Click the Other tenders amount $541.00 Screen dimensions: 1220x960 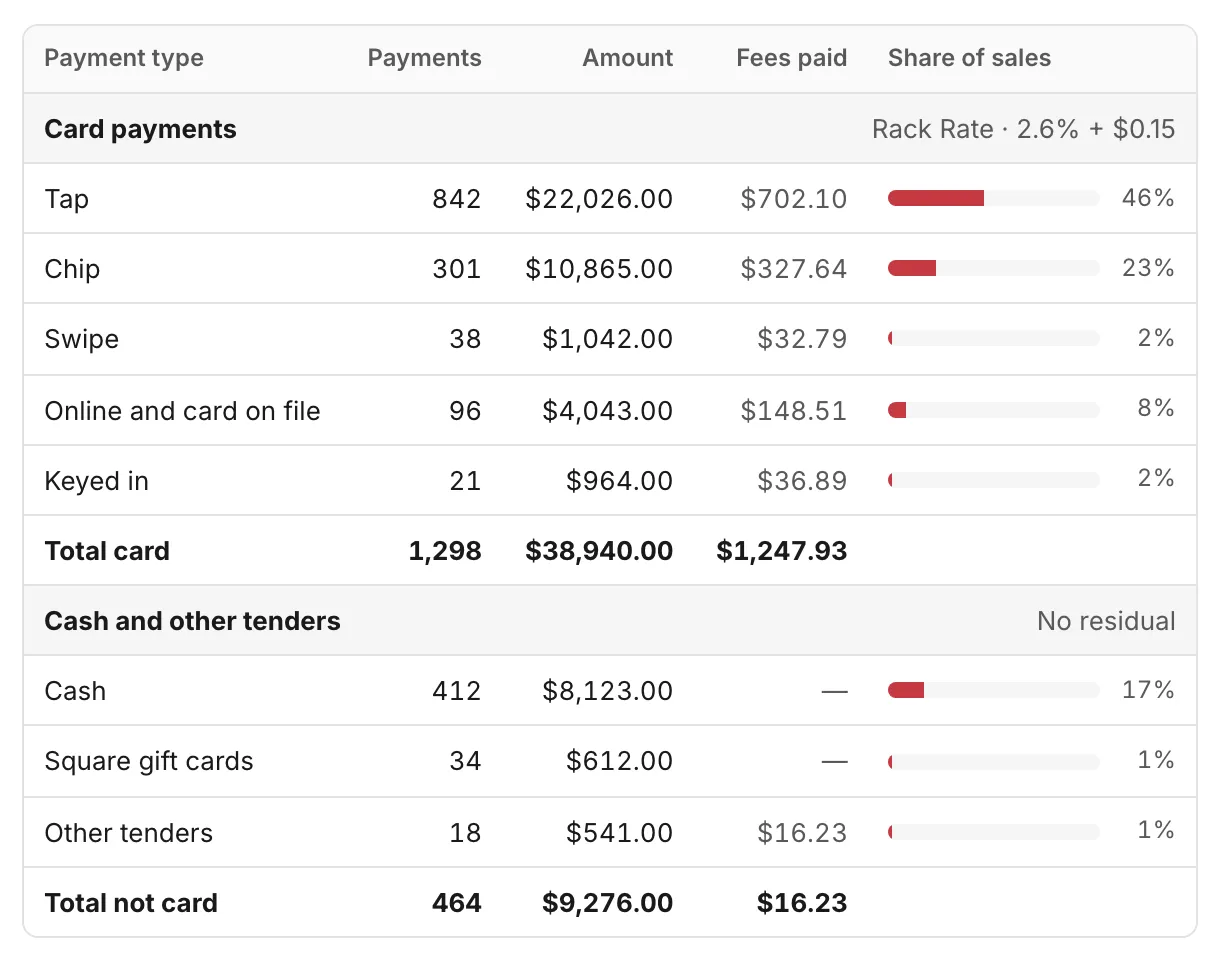tap(619, 833)
